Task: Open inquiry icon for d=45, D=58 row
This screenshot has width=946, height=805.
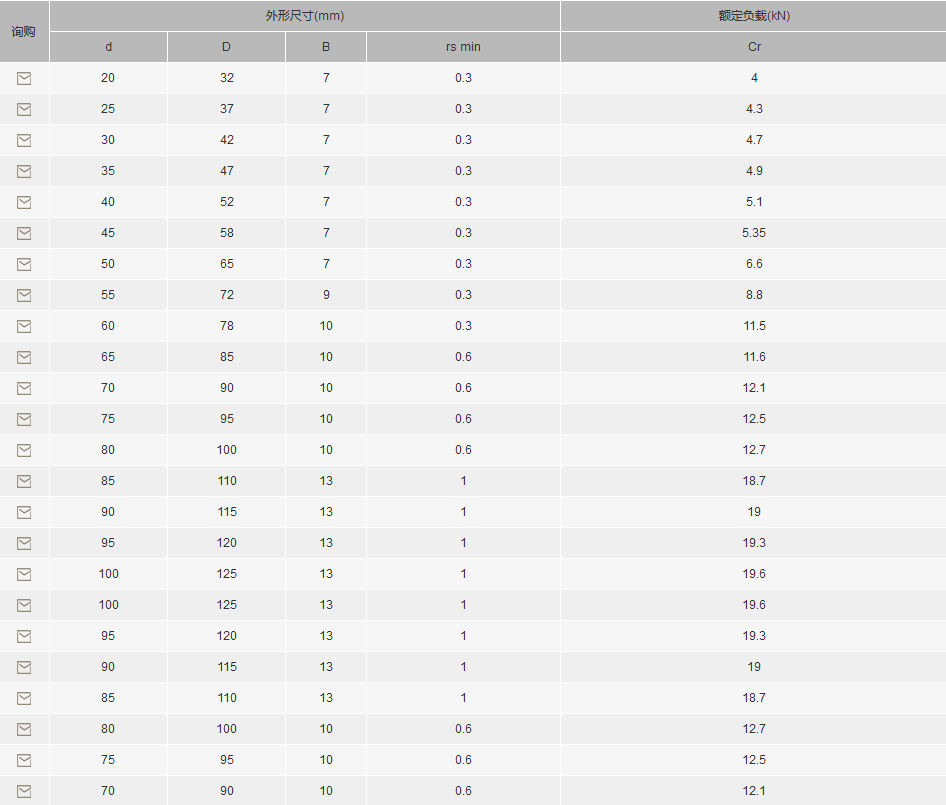Action: pos(24,234)
